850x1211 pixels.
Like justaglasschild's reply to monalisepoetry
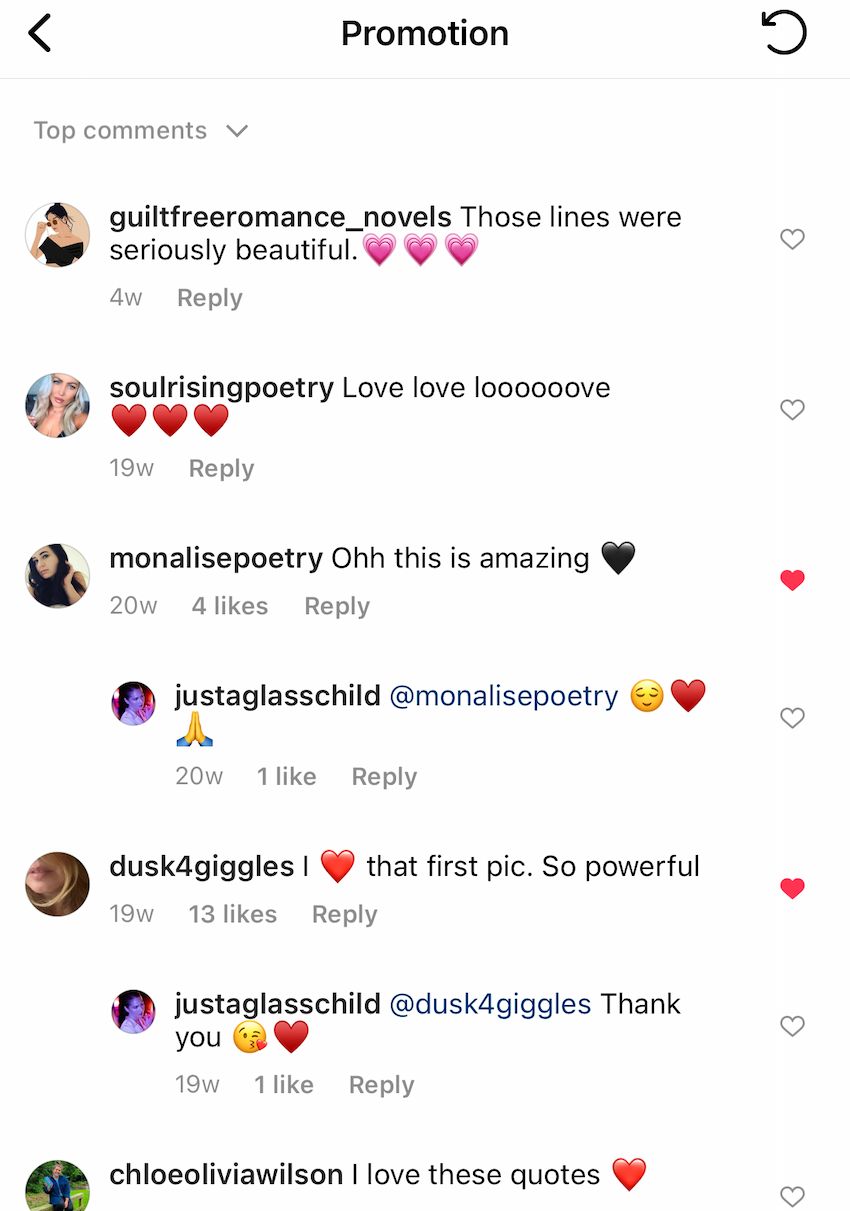click(x=792, y=718)
